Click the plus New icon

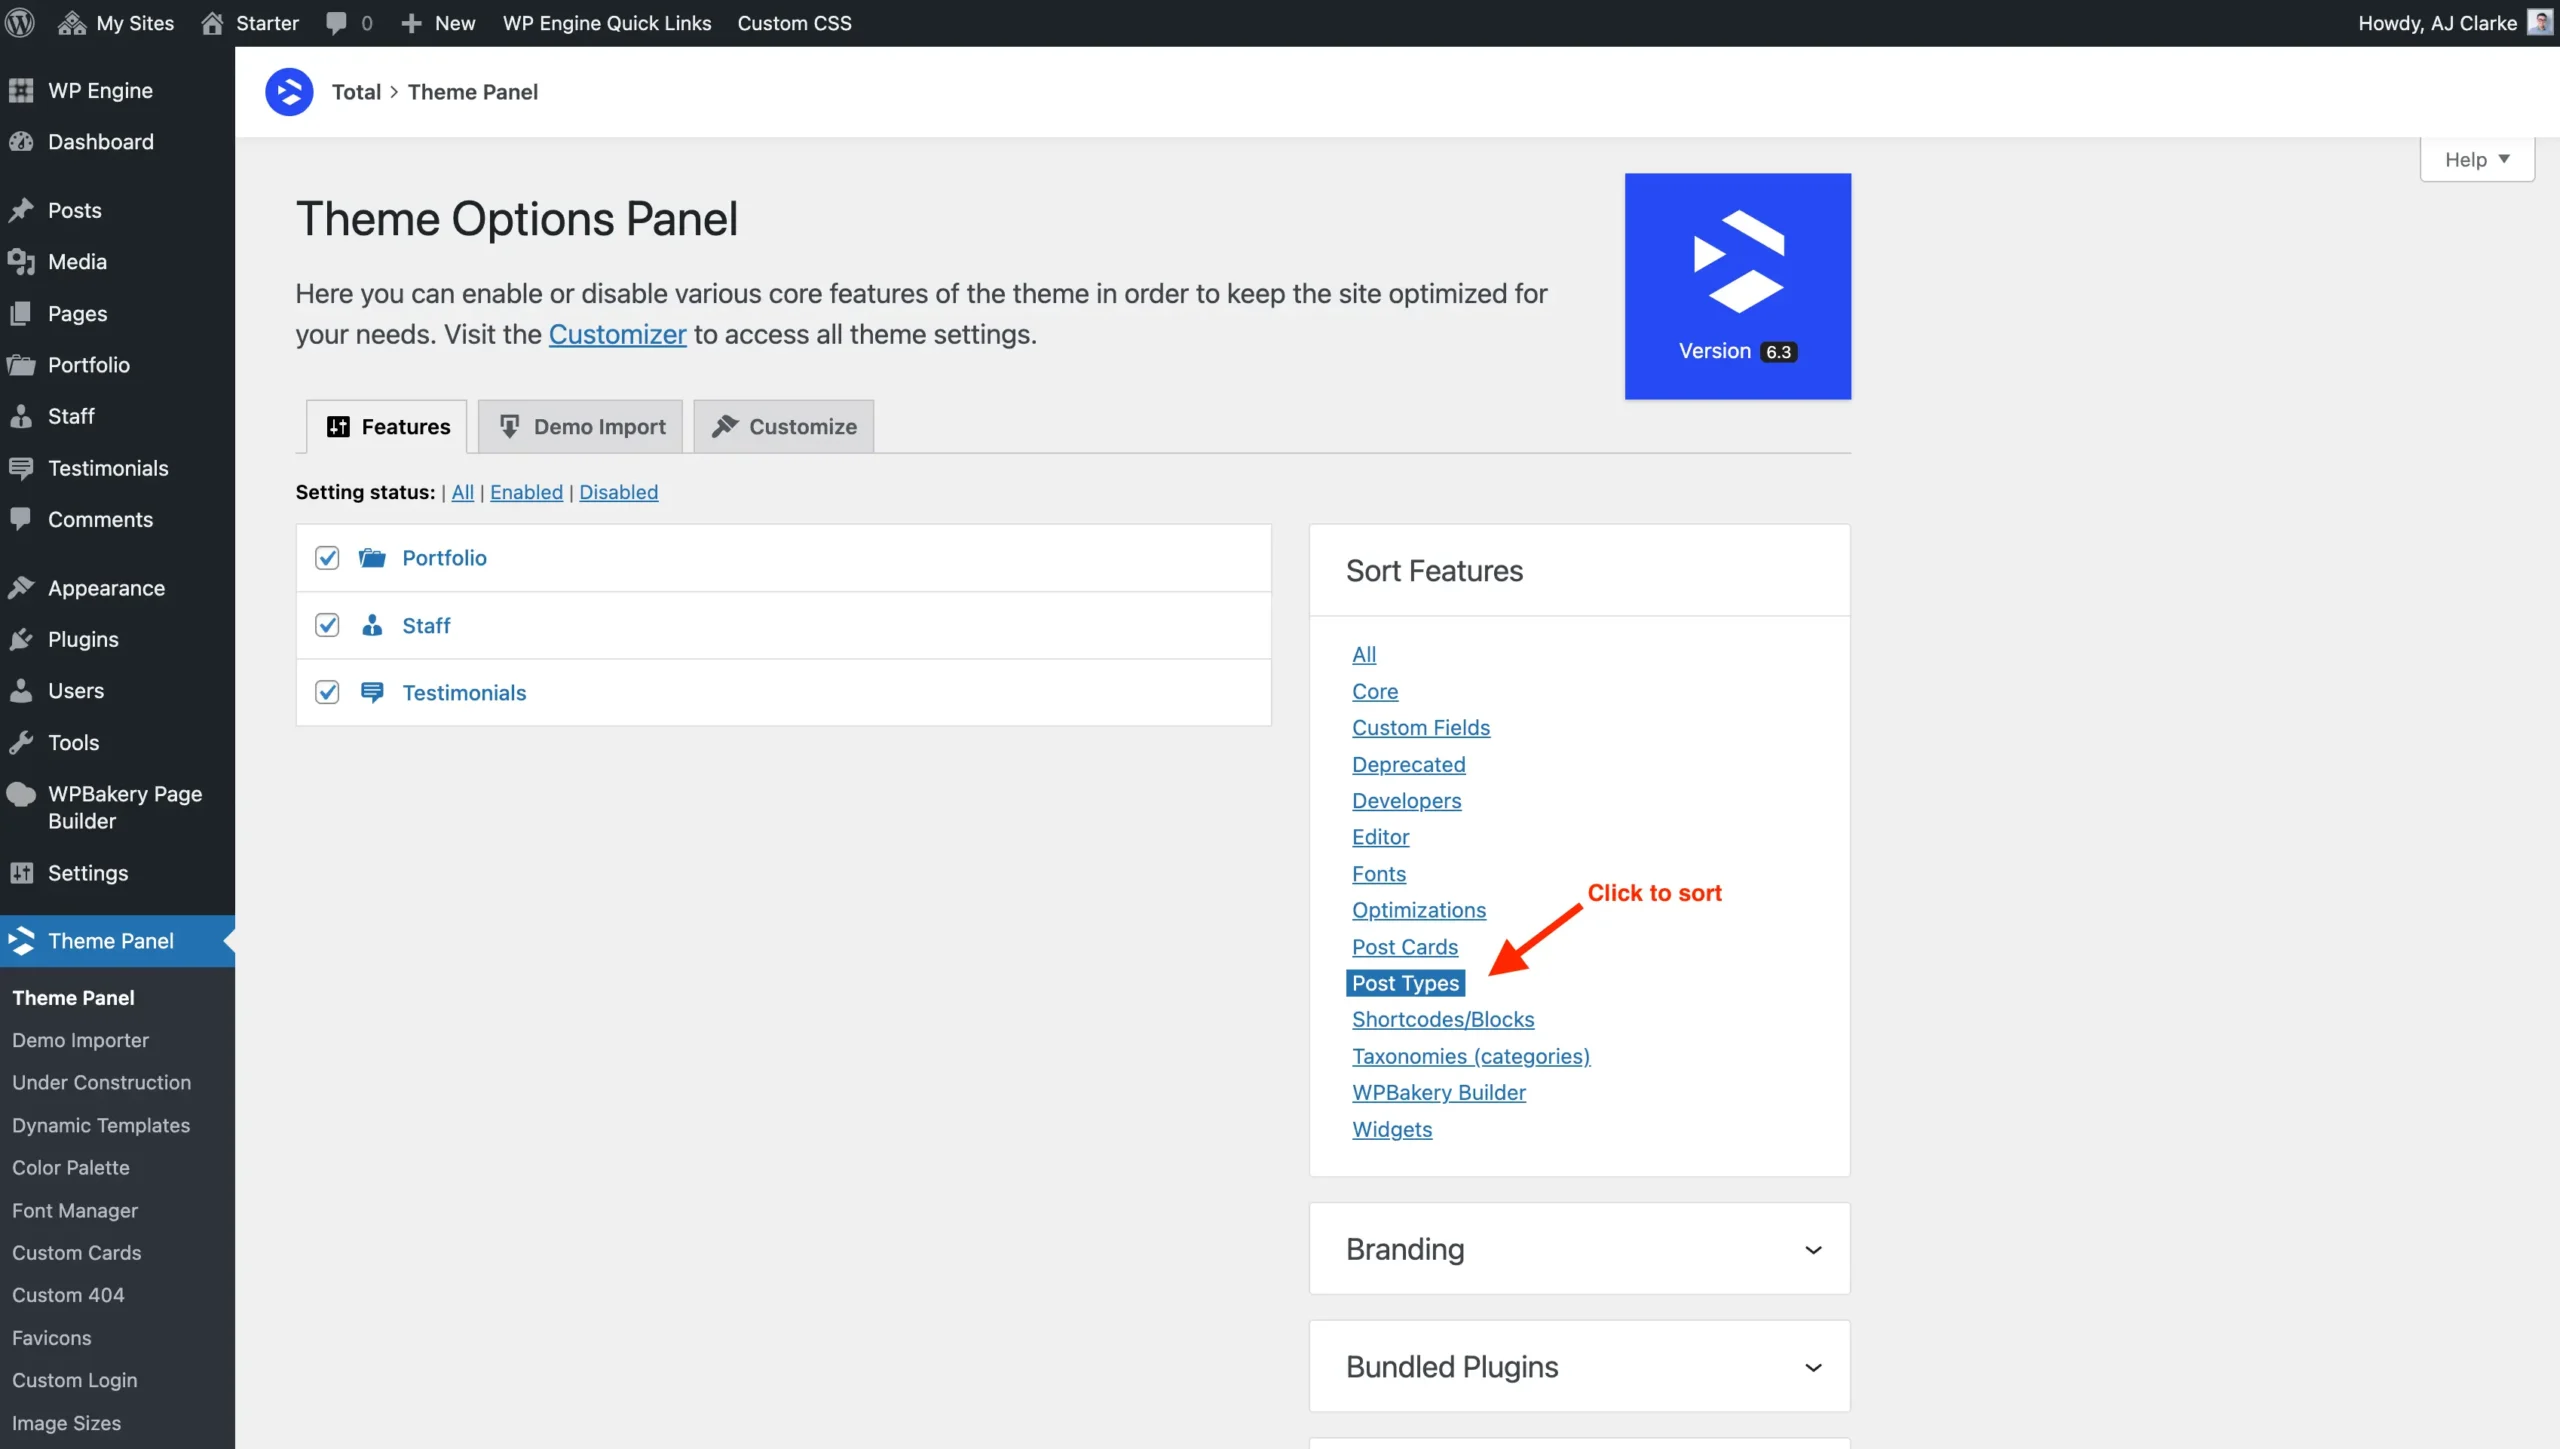tap(411, 23)
